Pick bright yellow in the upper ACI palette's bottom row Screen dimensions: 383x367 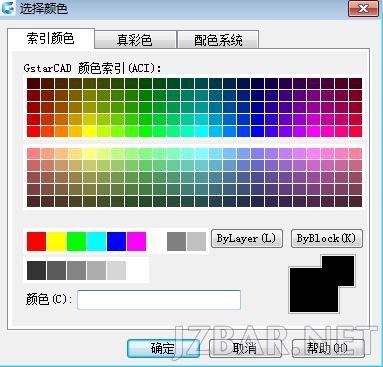[89, 131]
